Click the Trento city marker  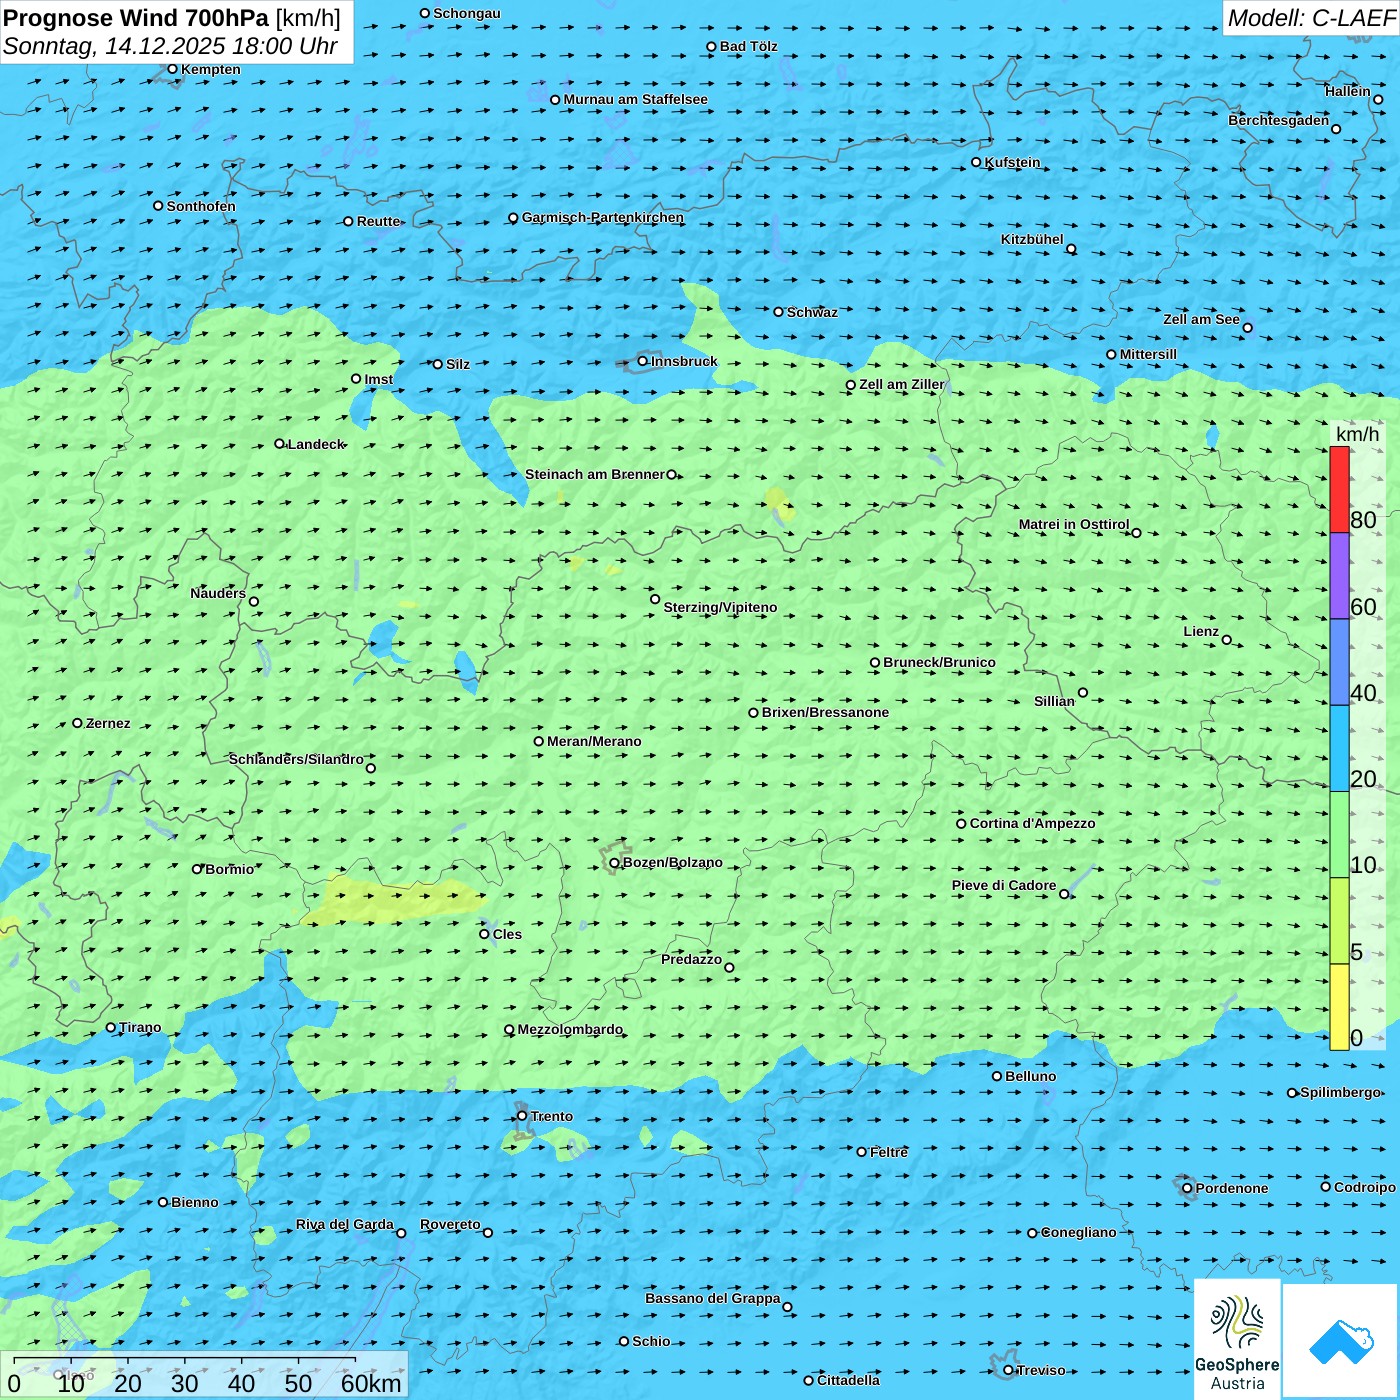[522, 1116]
